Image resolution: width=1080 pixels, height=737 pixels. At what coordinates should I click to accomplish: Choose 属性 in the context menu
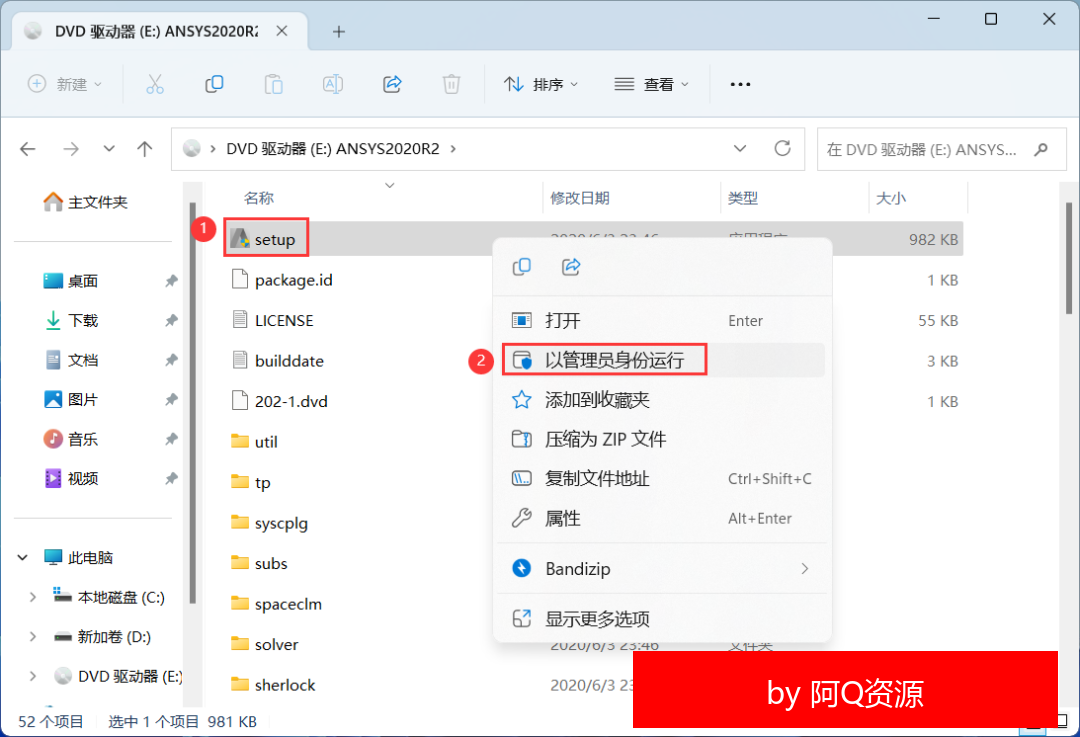(663, 518)
